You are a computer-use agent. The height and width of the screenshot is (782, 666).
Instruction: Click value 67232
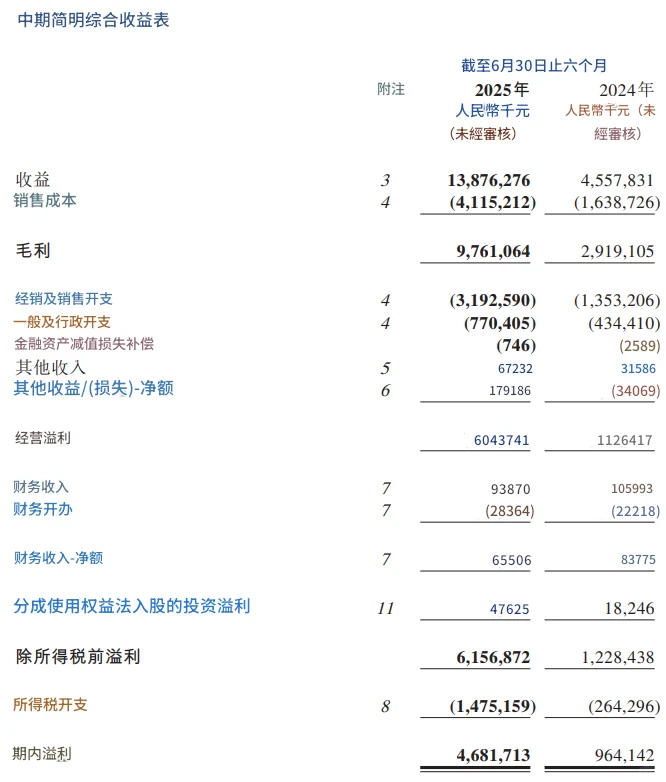point(515,369)
